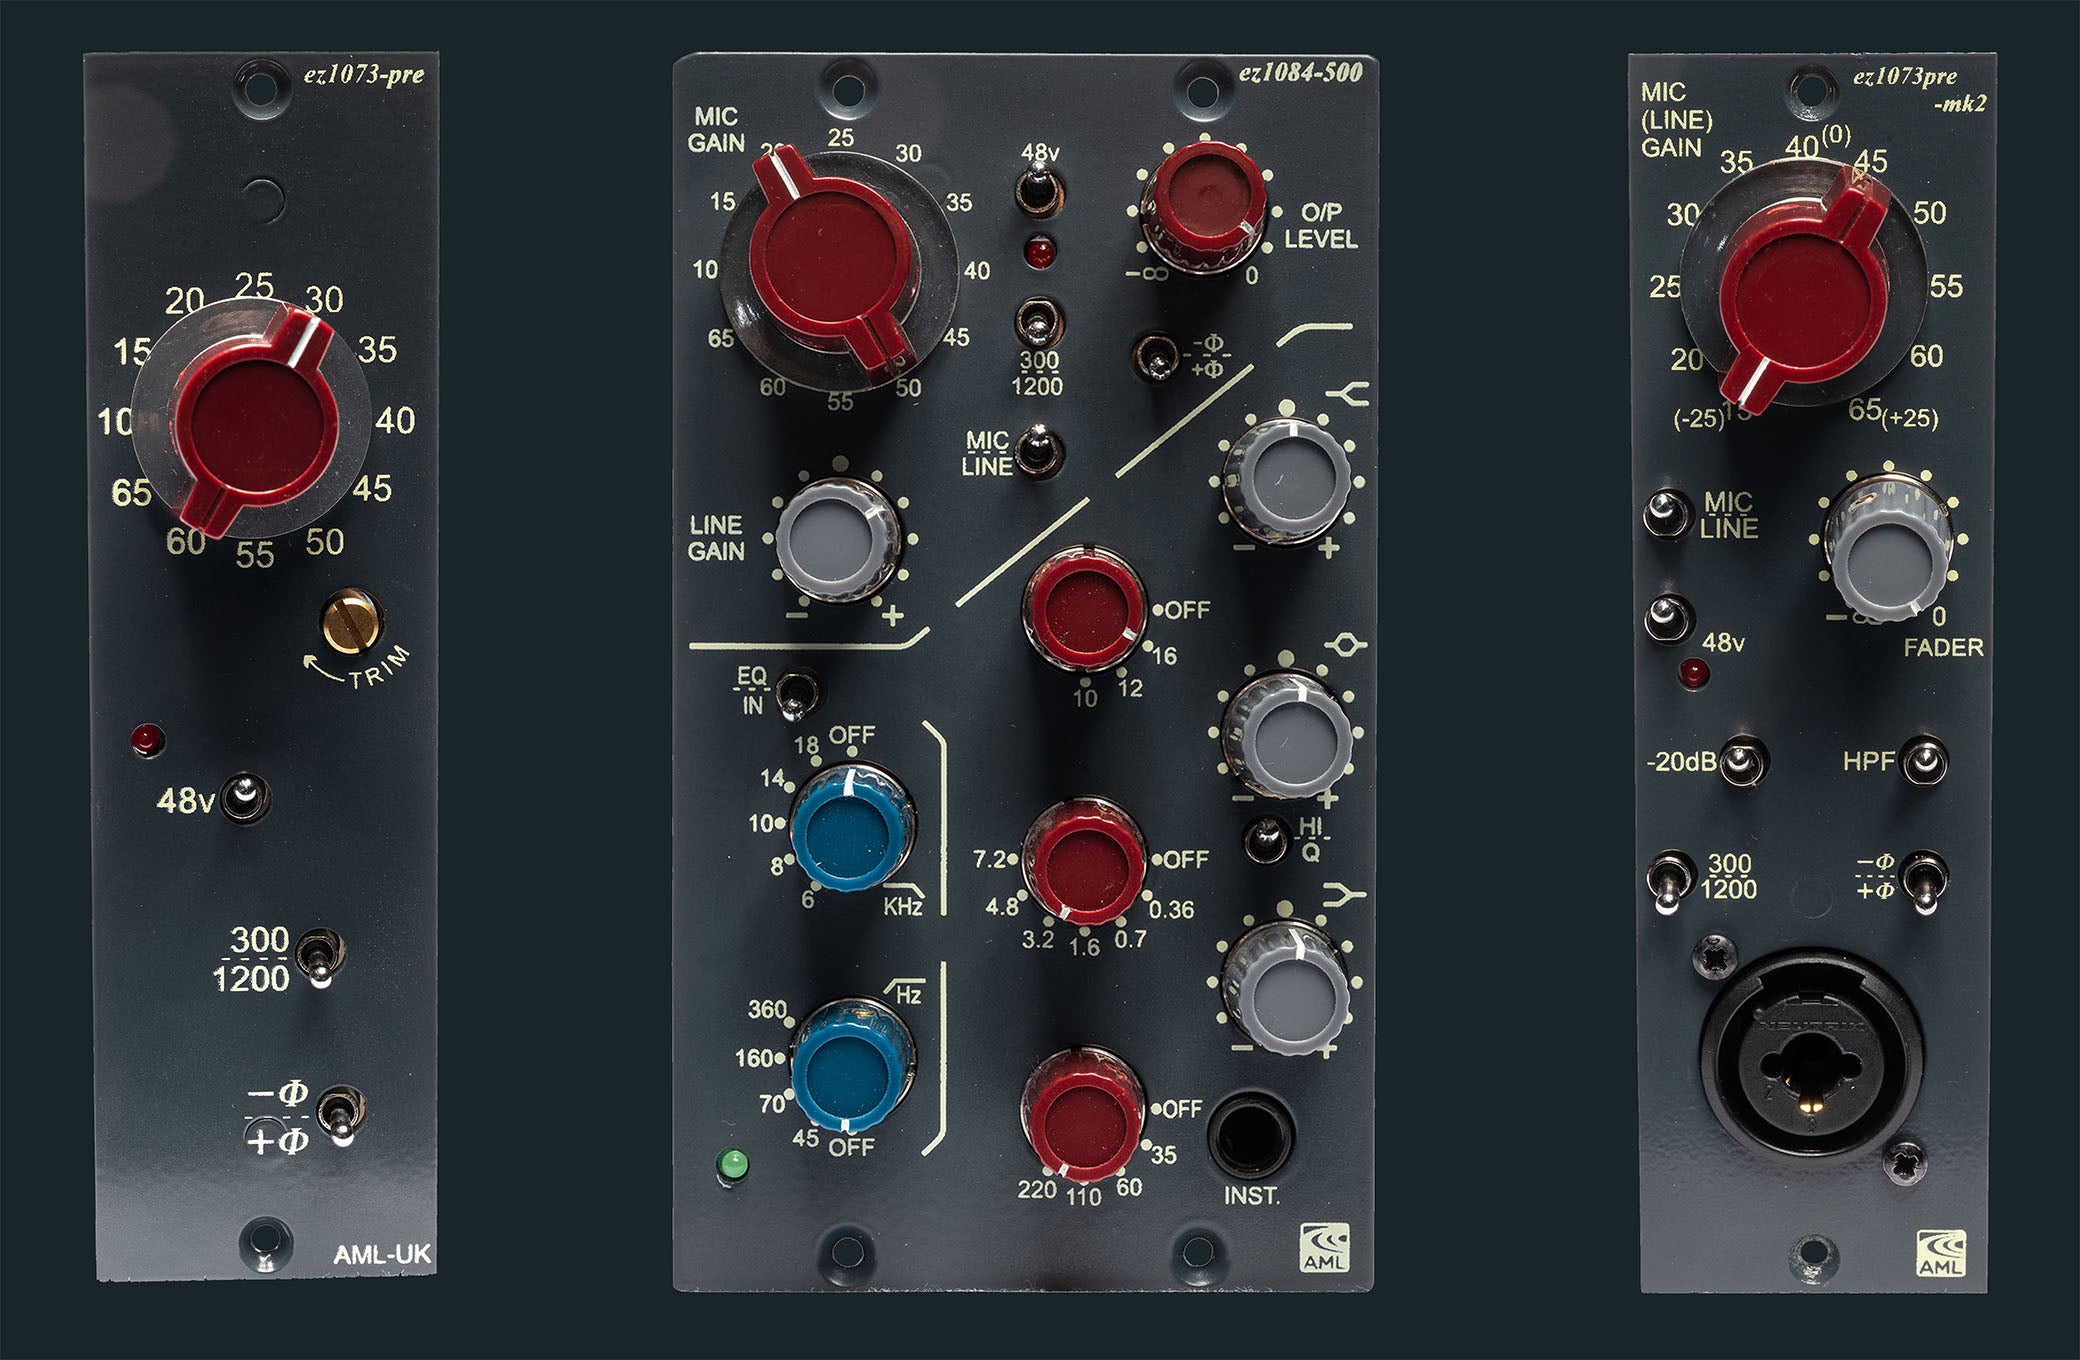Click the grey LINE GAIN knob
The height and width of the screenshot is (1360, 2080).
coord(831,540)
